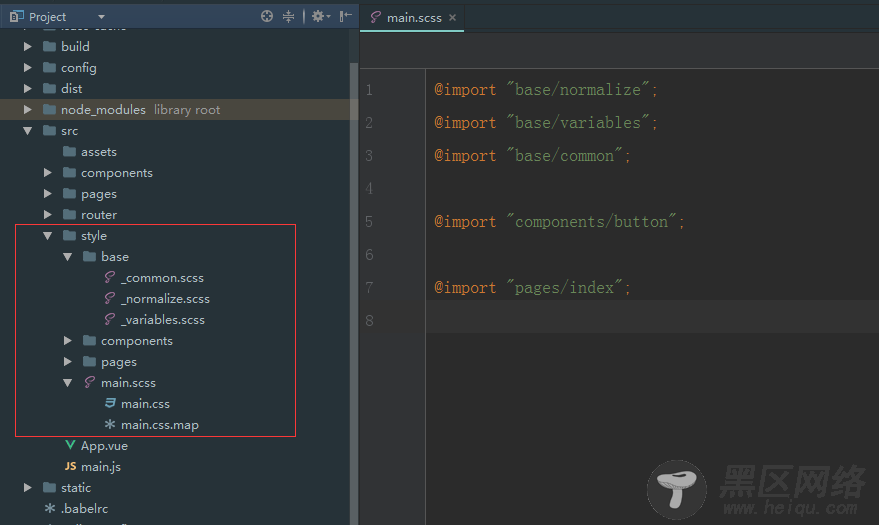This screenshot has width=879, height=525.
Task: Click the Collapse All icon in Project panel
Action: coord(288,16)
